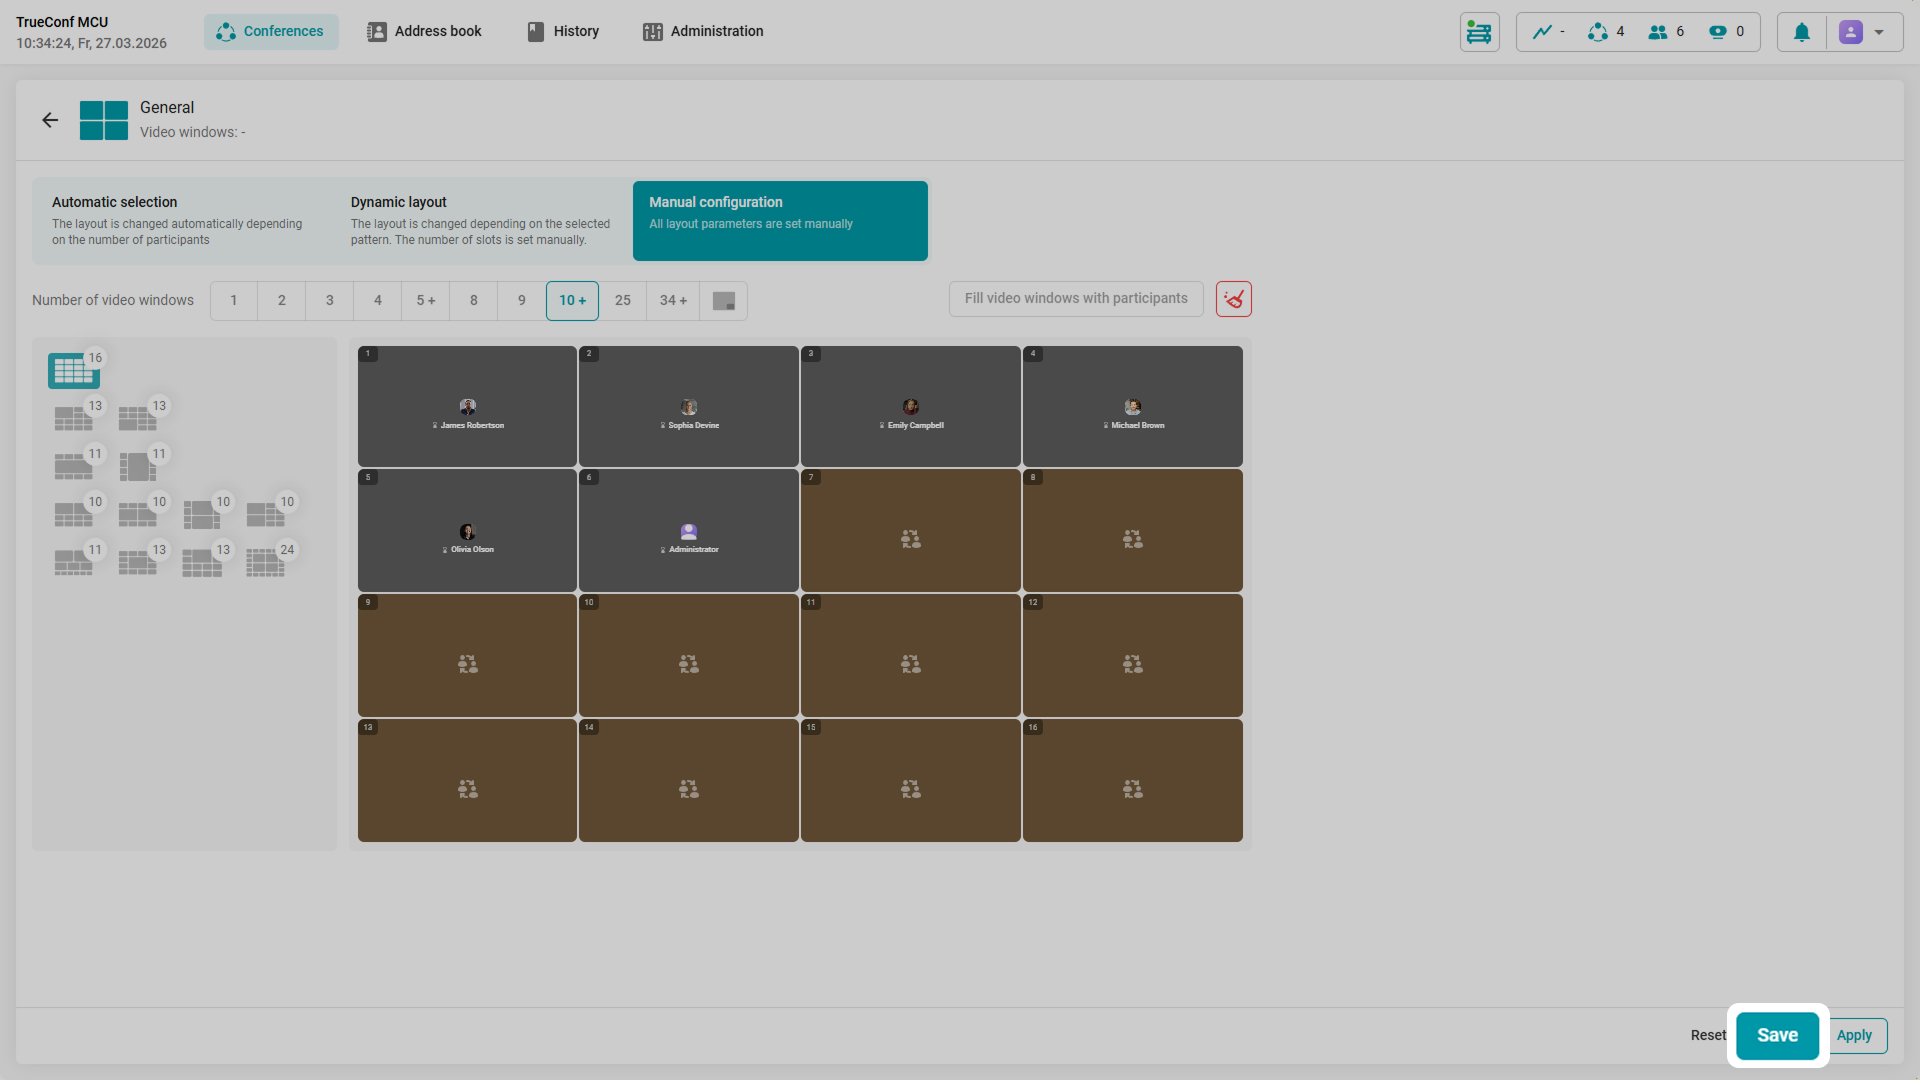Select the Manual configuration mode
1920x1080 pixels.
coord(780,221)
